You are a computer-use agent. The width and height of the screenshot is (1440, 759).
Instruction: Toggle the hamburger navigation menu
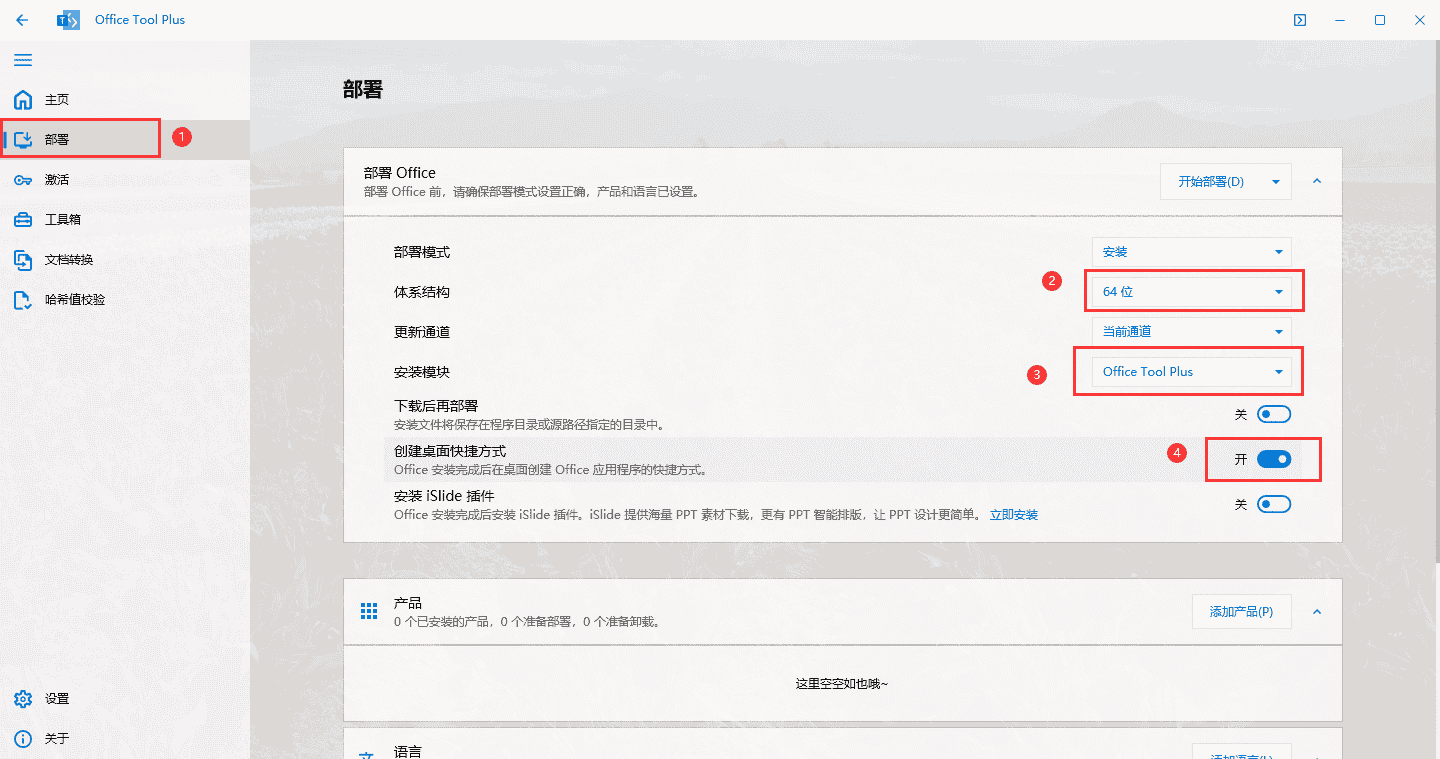pos(22,60)
